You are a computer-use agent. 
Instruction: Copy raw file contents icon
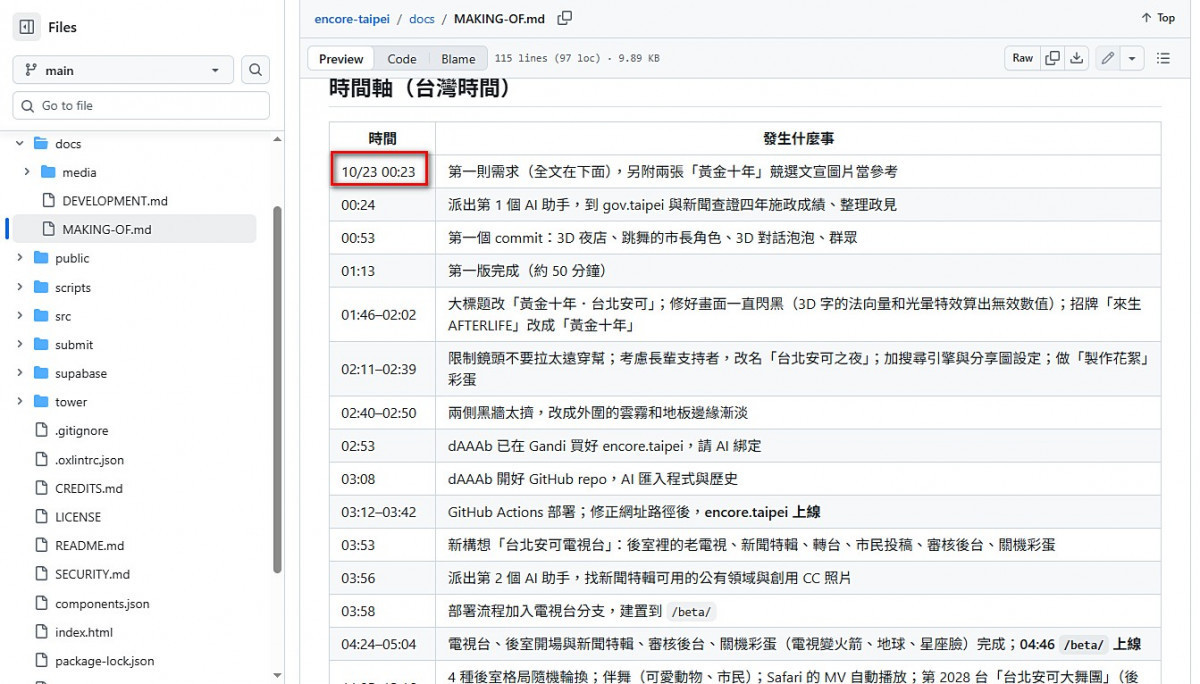pos(1052,58)
